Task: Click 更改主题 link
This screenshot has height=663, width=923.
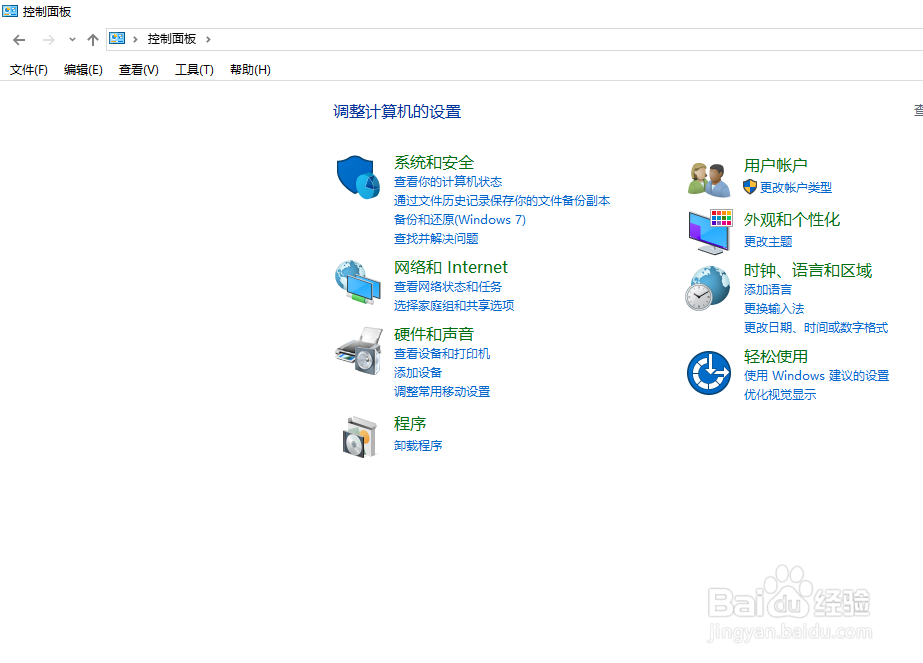Action: click(768, 241)
